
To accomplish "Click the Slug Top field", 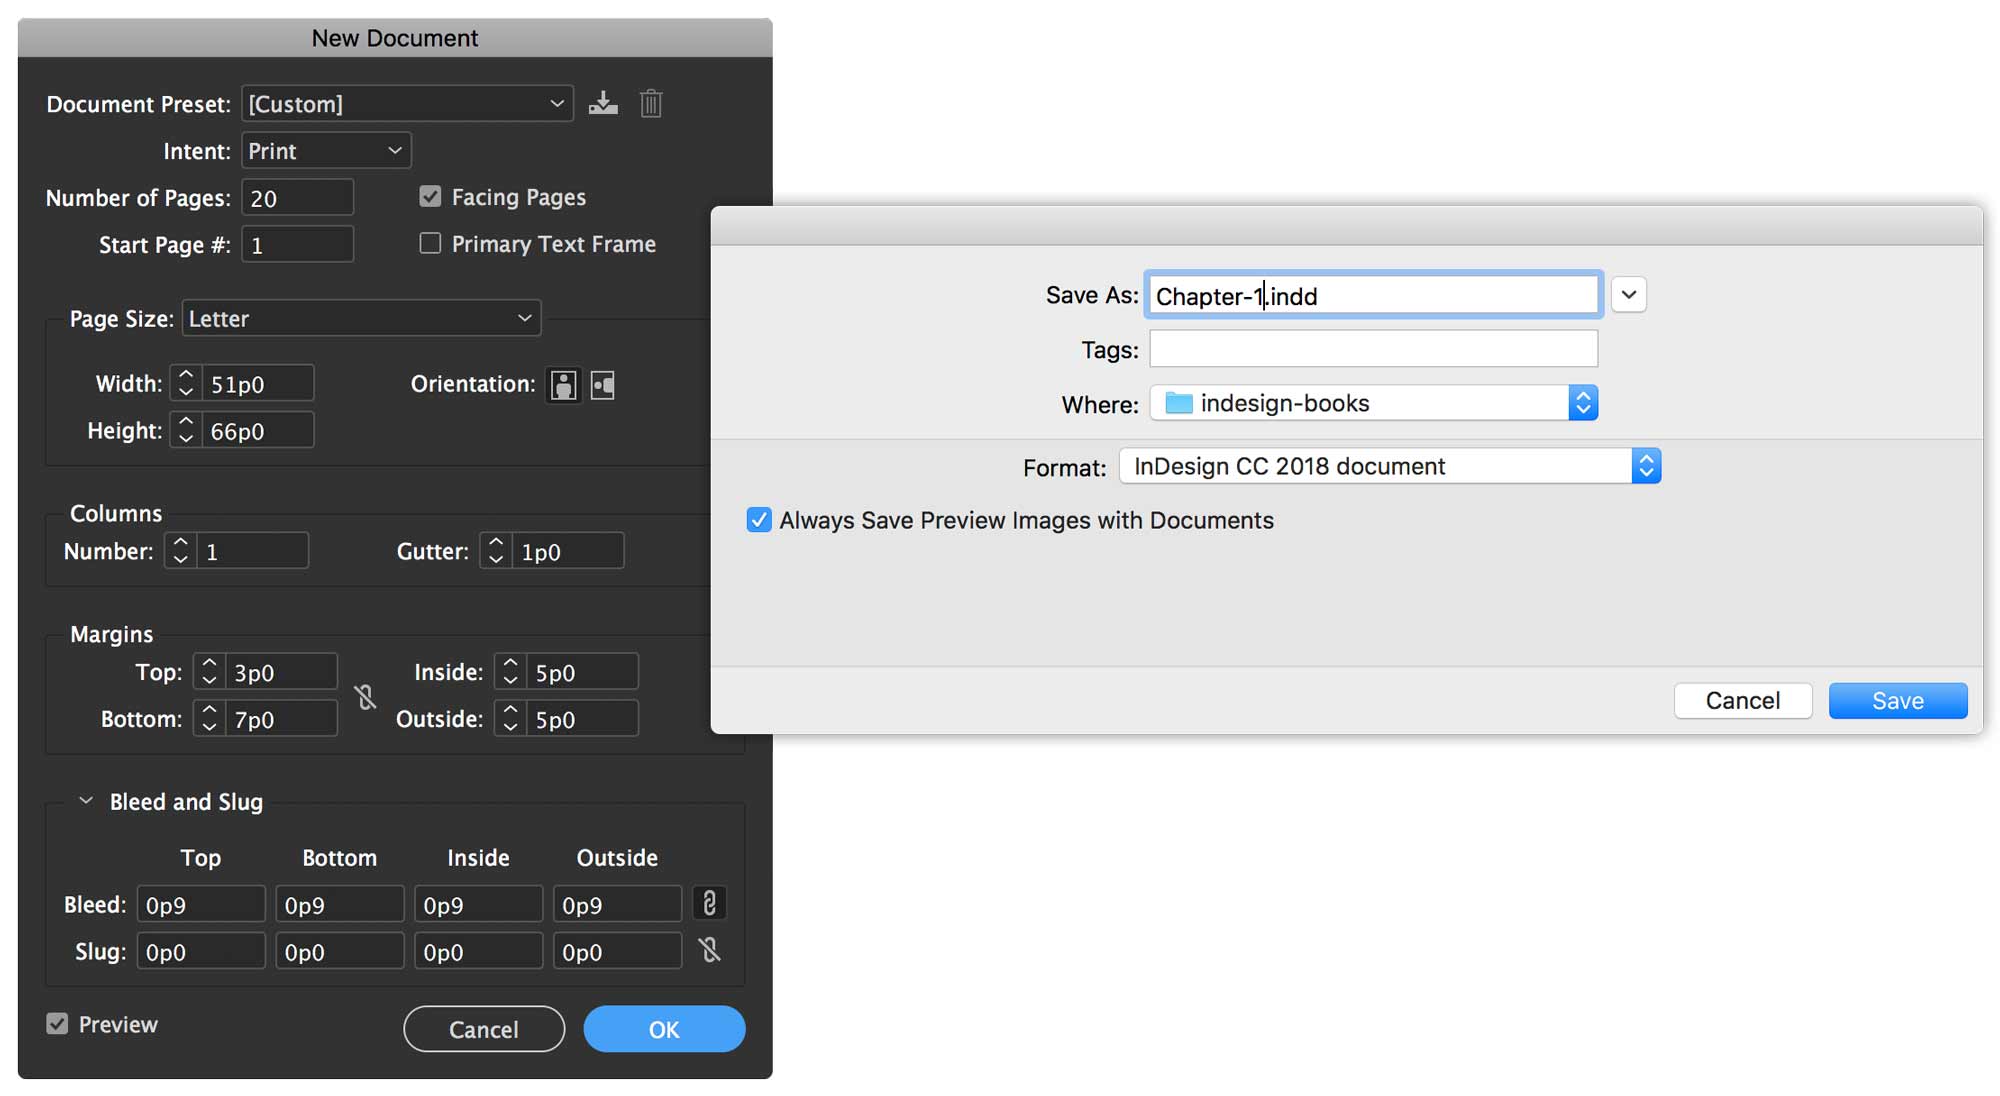I will (201, 951).
